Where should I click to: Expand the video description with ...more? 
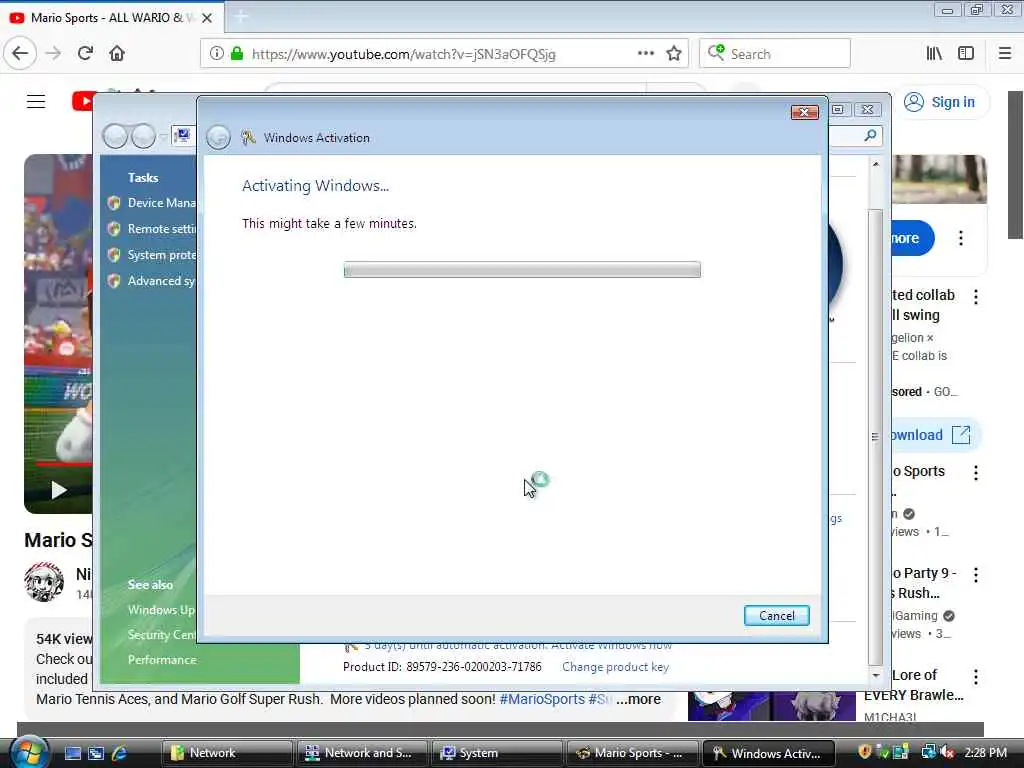(639, 699)
